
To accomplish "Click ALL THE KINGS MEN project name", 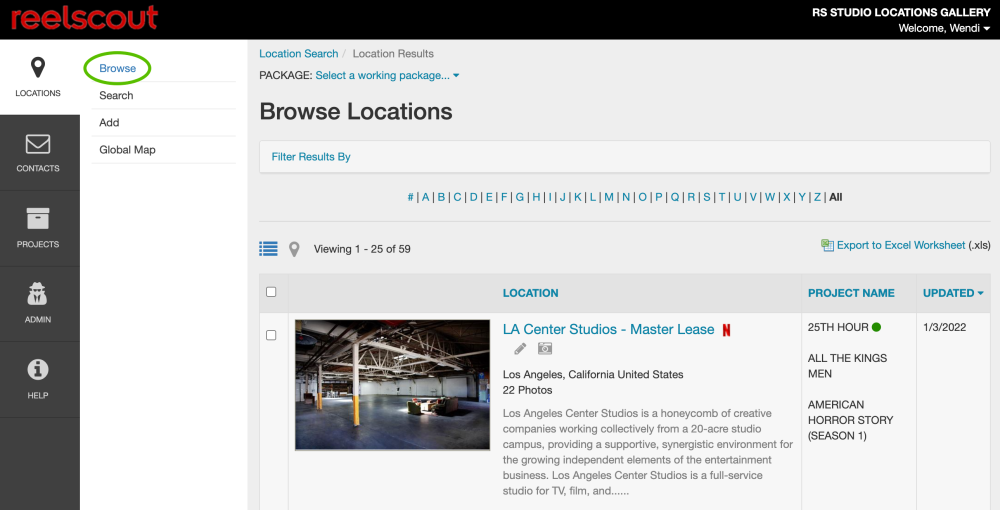I will tap(848, 366).
